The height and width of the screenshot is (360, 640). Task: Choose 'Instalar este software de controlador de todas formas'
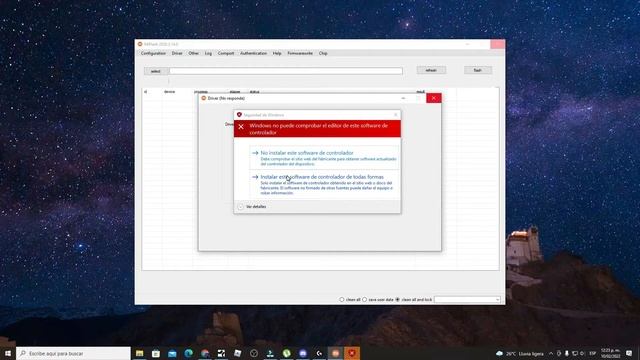(x=324, y=184)
